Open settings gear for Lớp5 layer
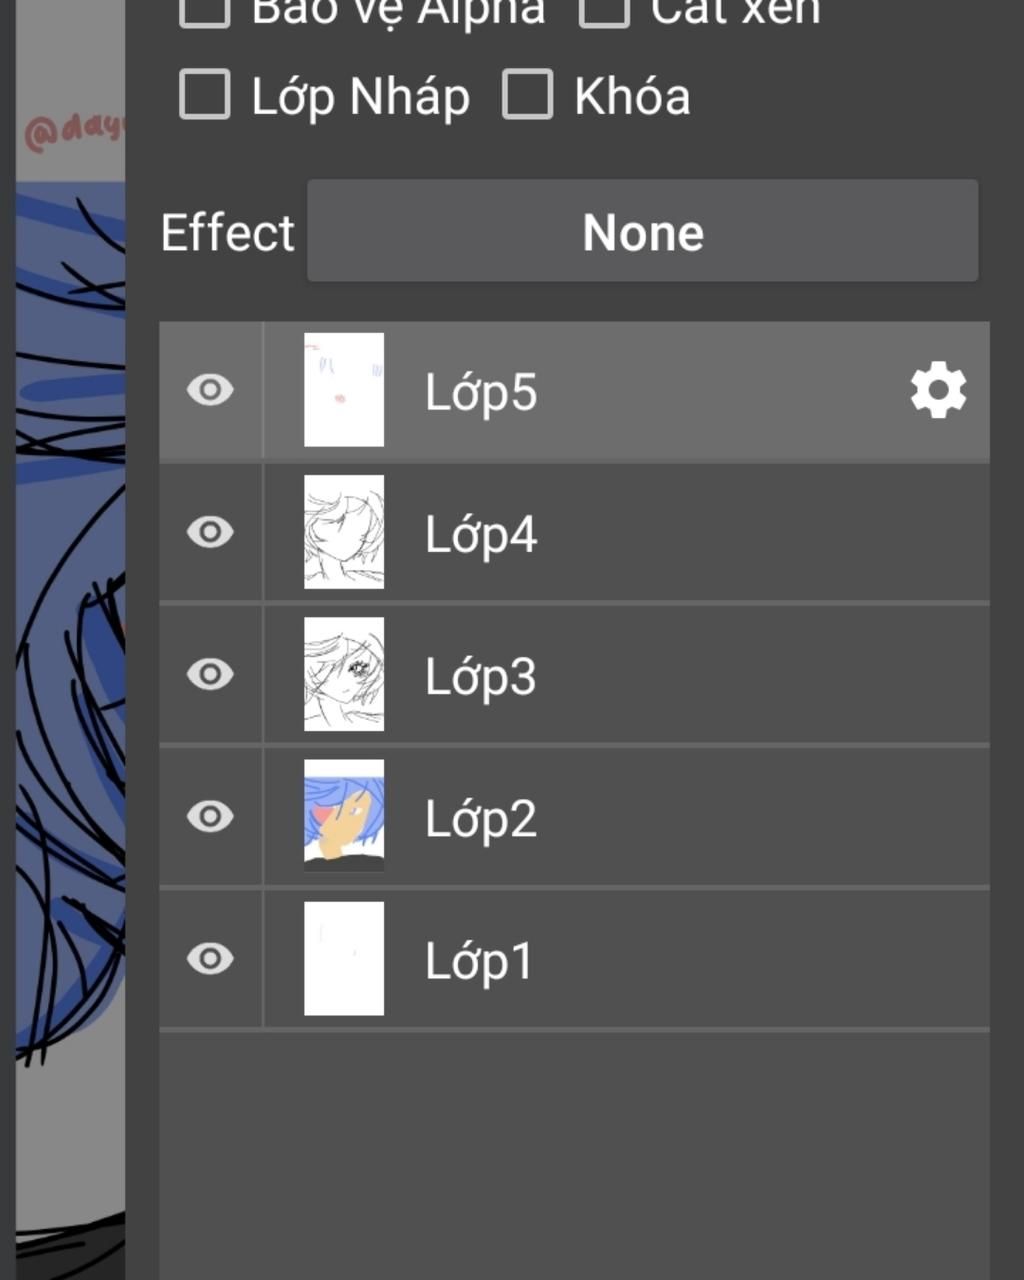Viewport: 1024px width, 1280px height. [938, 391]
